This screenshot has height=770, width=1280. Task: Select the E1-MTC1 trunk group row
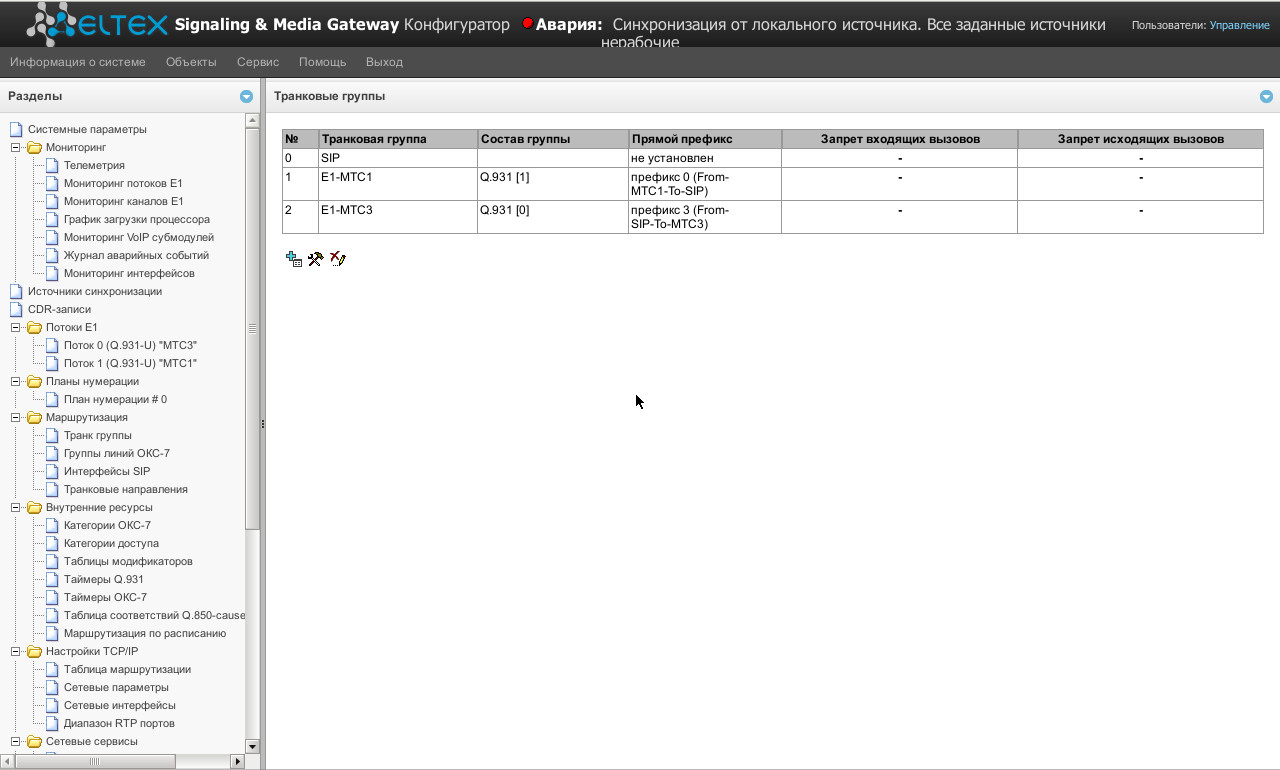pos(773,184)
